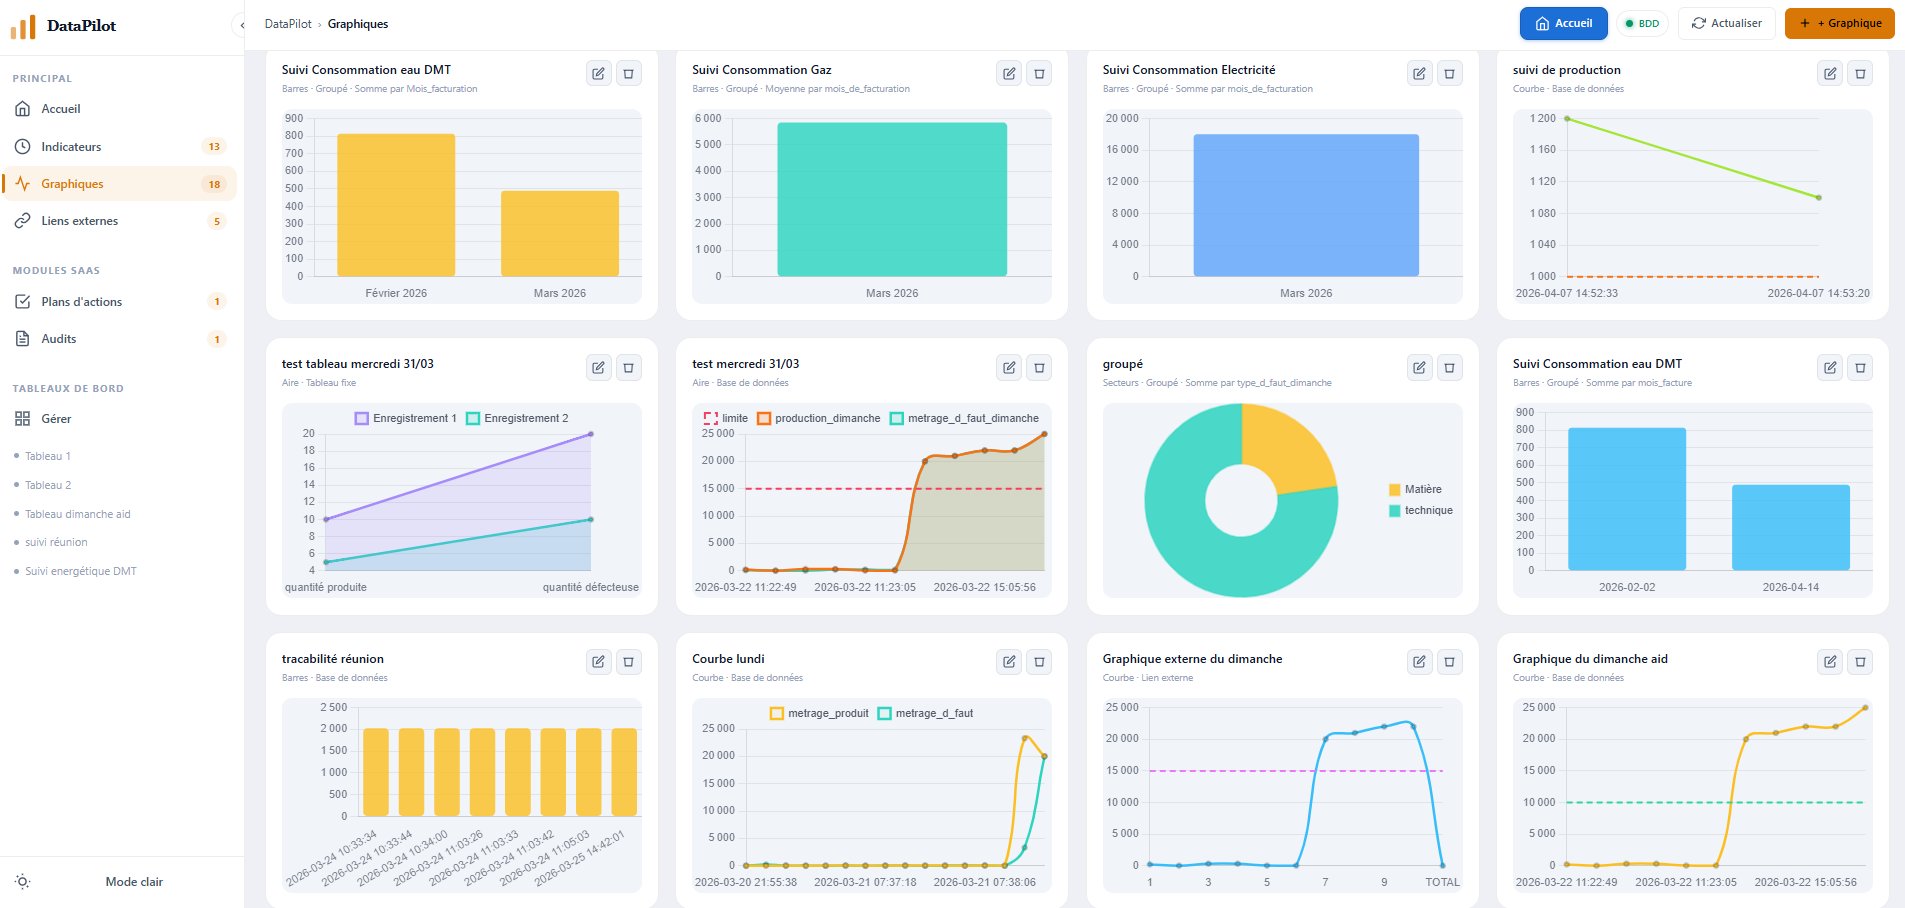This screenshot has height=908, width=1905.
Task: Click + Graphique to add chart
Action: coord(1840,23)
